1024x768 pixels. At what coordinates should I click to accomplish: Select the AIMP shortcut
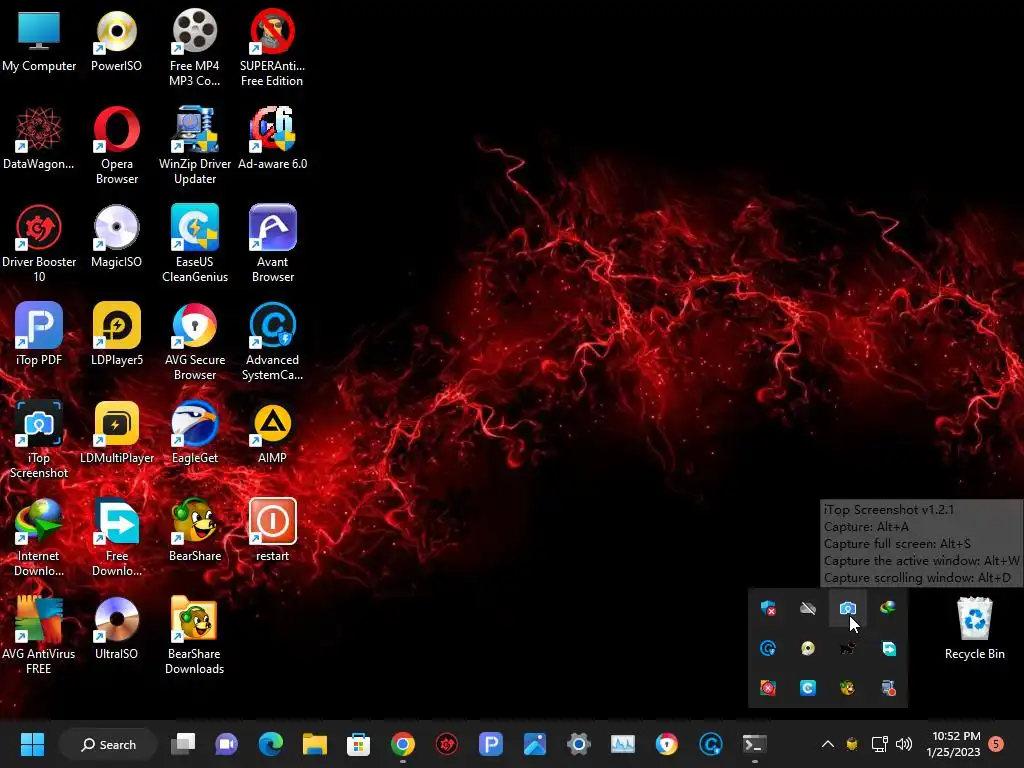(x=272, y=433)
